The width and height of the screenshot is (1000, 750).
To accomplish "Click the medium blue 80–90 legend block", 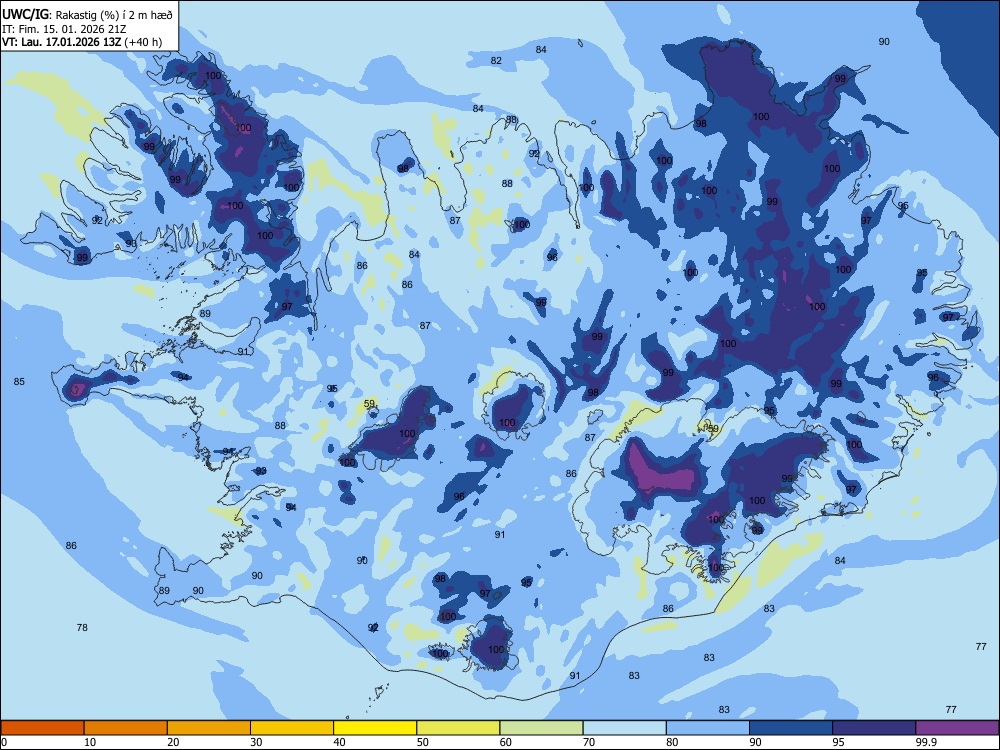I will click(708, 728).
